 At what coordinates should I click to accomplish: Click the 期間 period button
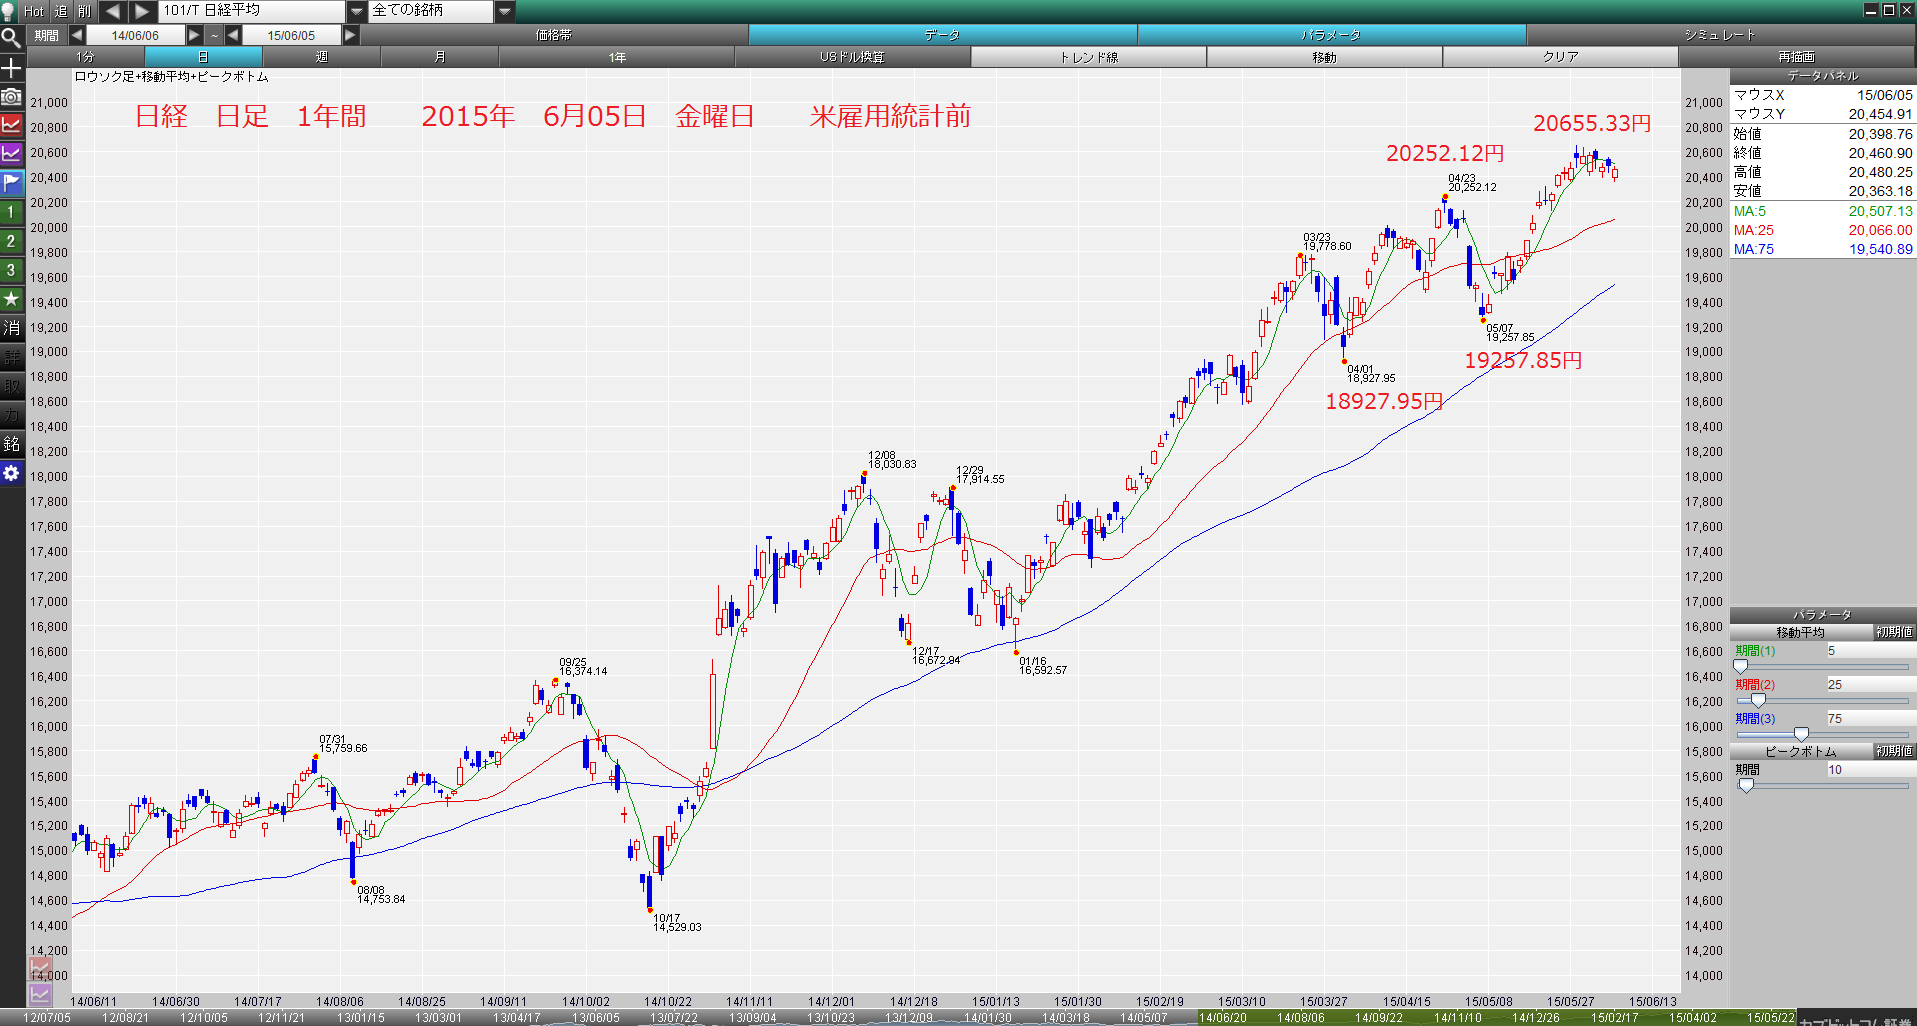pos(46,35)
